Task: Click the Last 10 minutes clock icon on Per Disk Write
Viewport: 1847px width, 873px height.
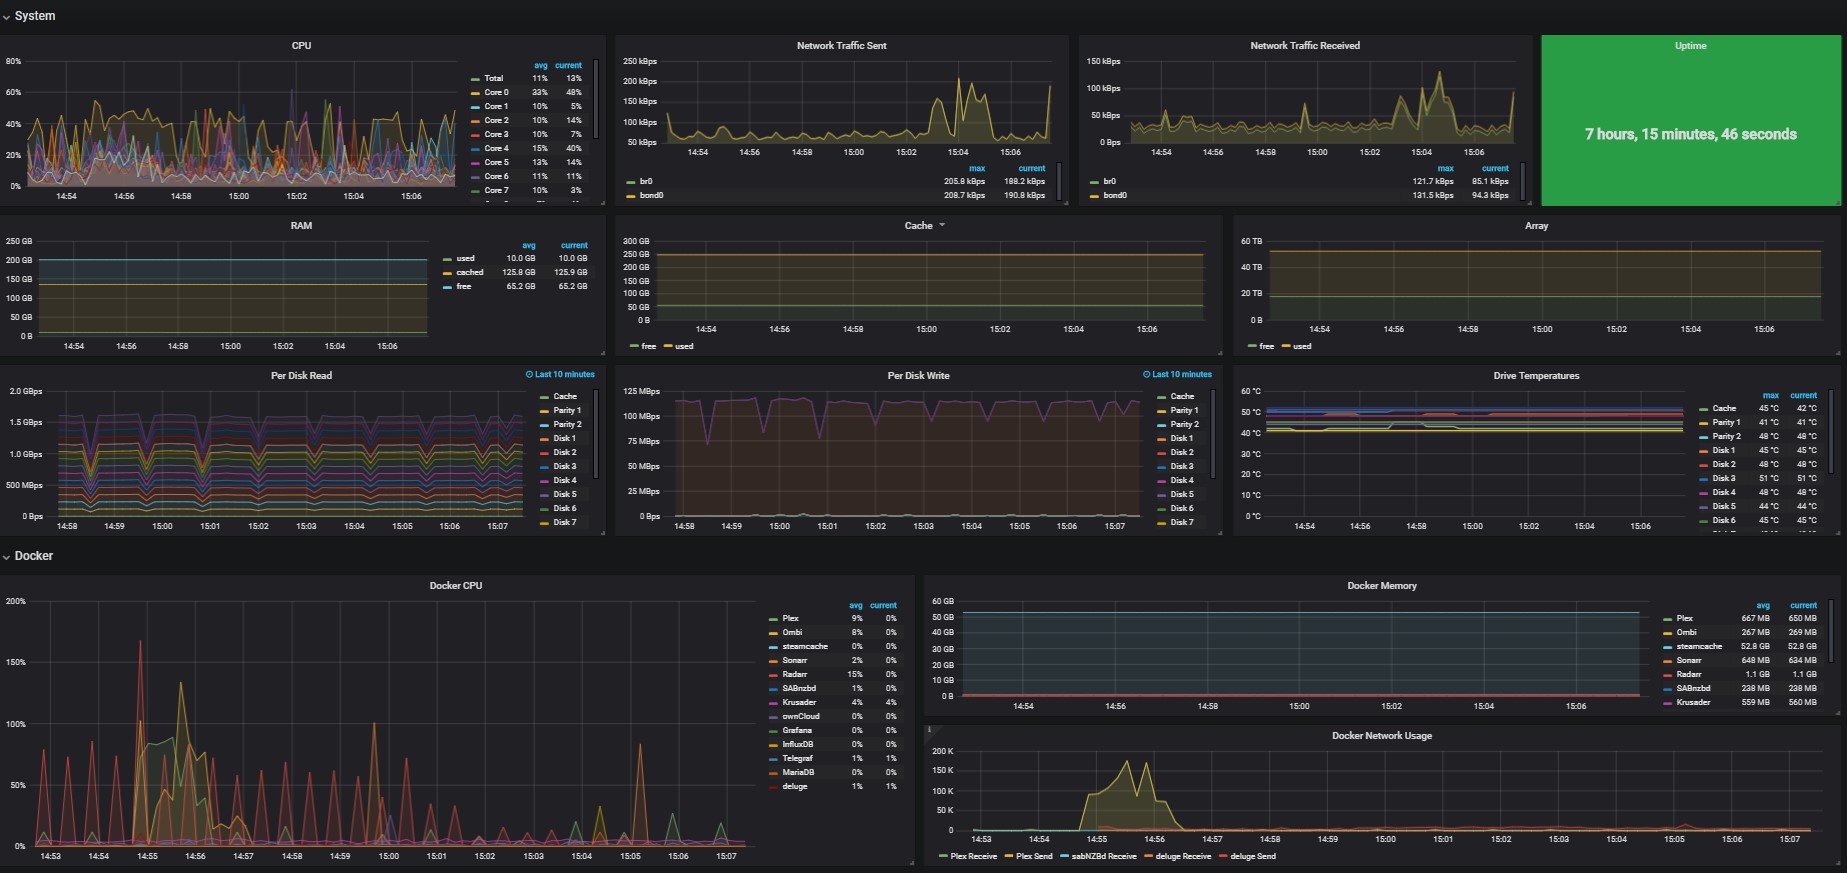Action: [x=1146, y=374]
